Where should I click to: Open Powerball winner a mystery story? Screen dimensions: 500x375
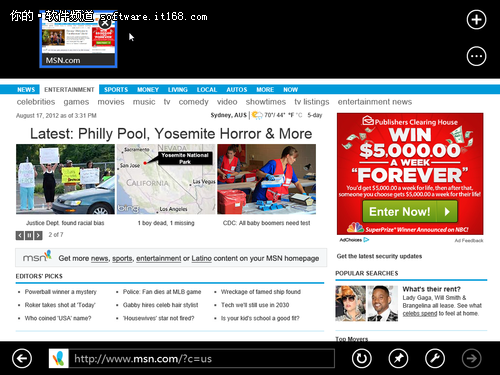pos(61,292)
